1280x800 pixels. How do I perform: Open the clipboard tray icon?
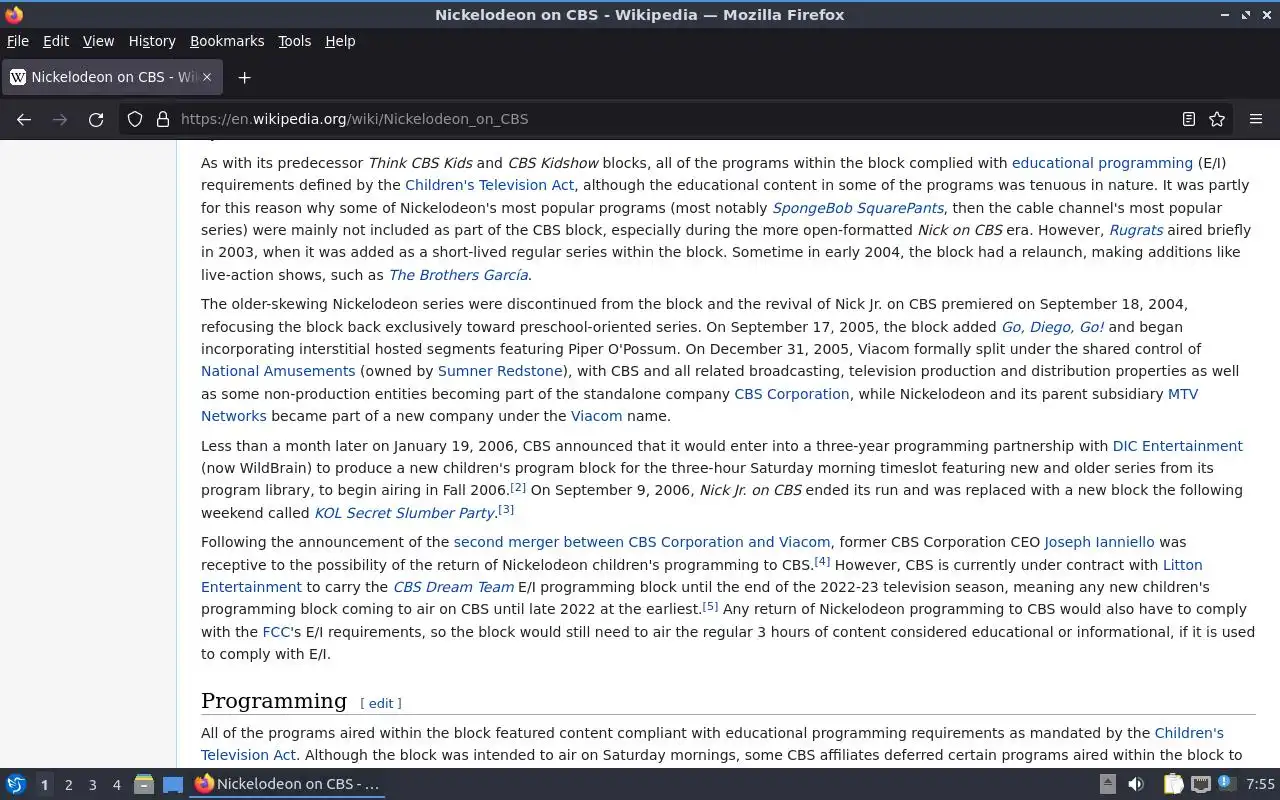coord(1173,785)
